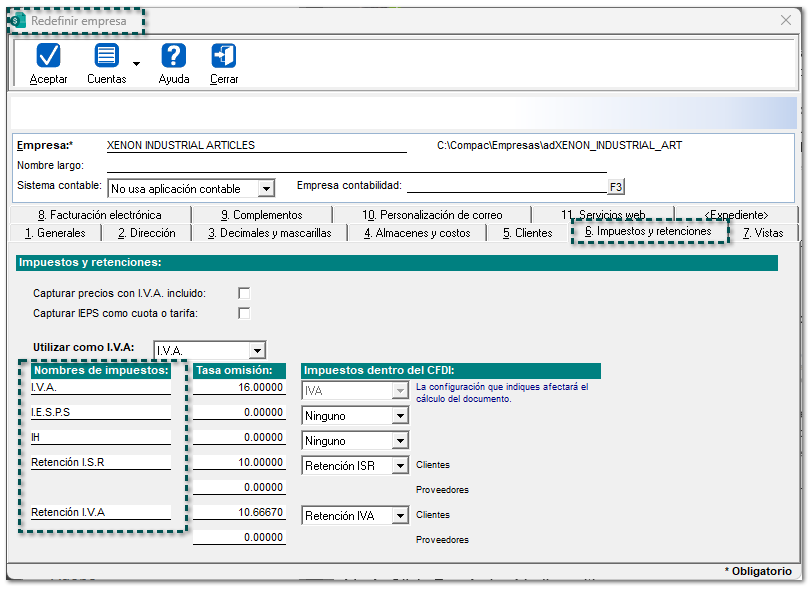Expand the Utilizar como I.V.A. dropdown

257,350
